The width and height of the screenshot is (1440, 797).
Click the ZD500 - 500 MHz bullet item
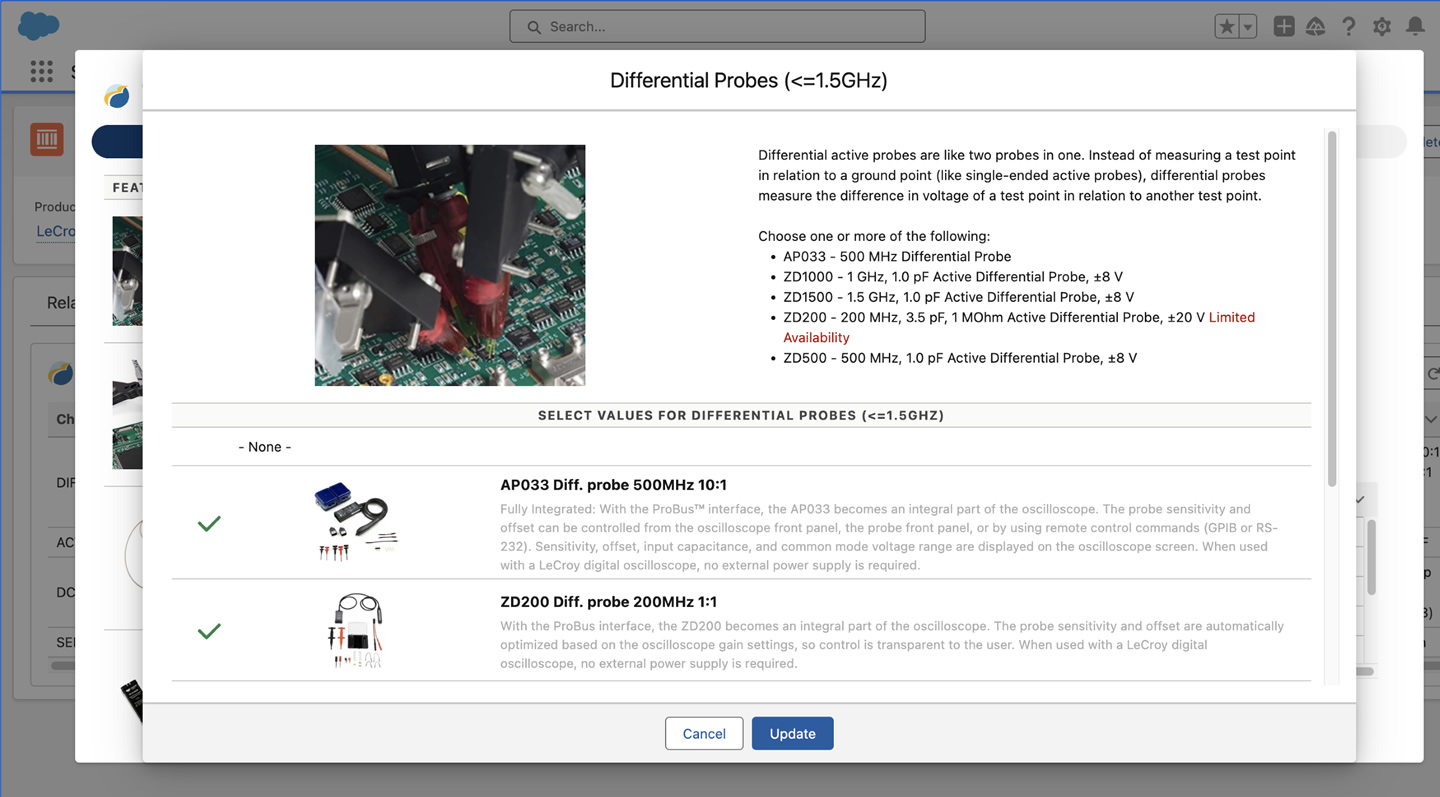click(x=960, y=358)
